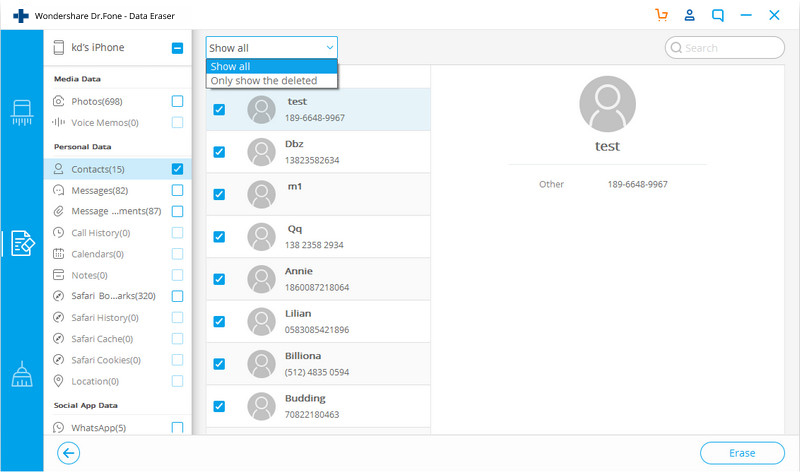The height and width of the screenshot is (473, 800).
Task: Select the m1 contact row
Action: [318, 194]
